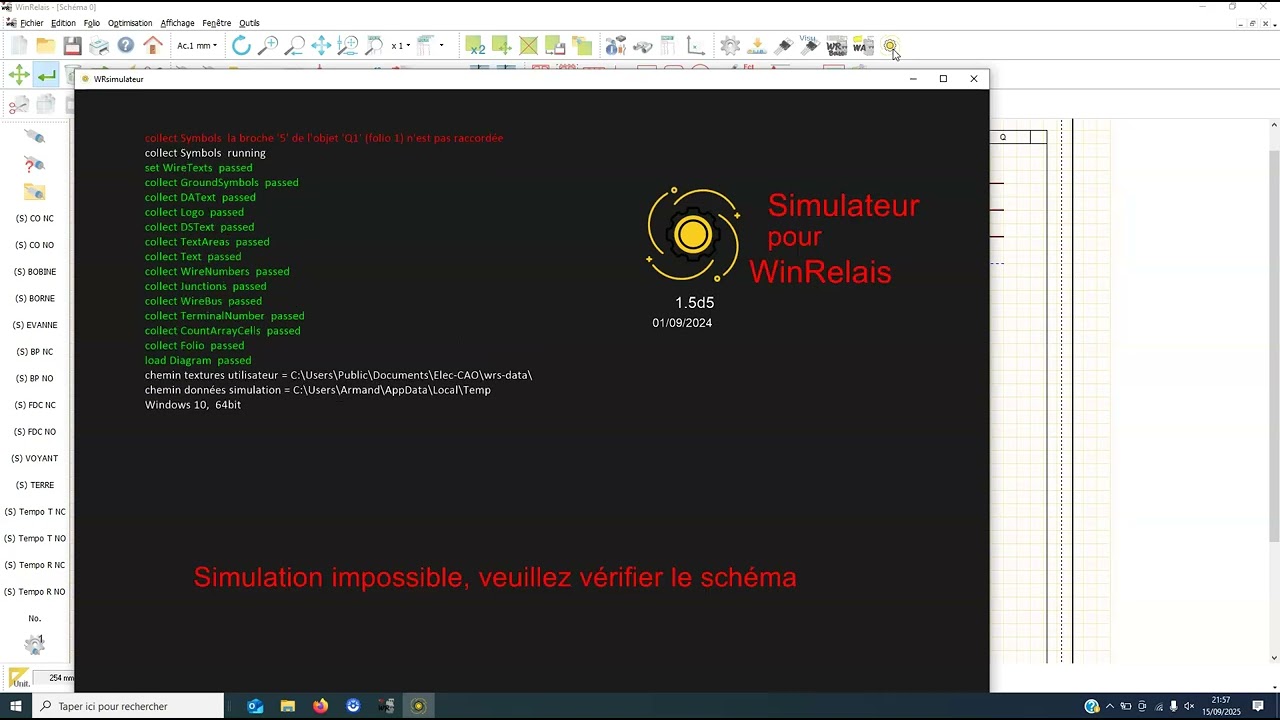Print the current schema
Image resolution: width=1280 pixels, height=720 pixels.
(x=99, y=46)
